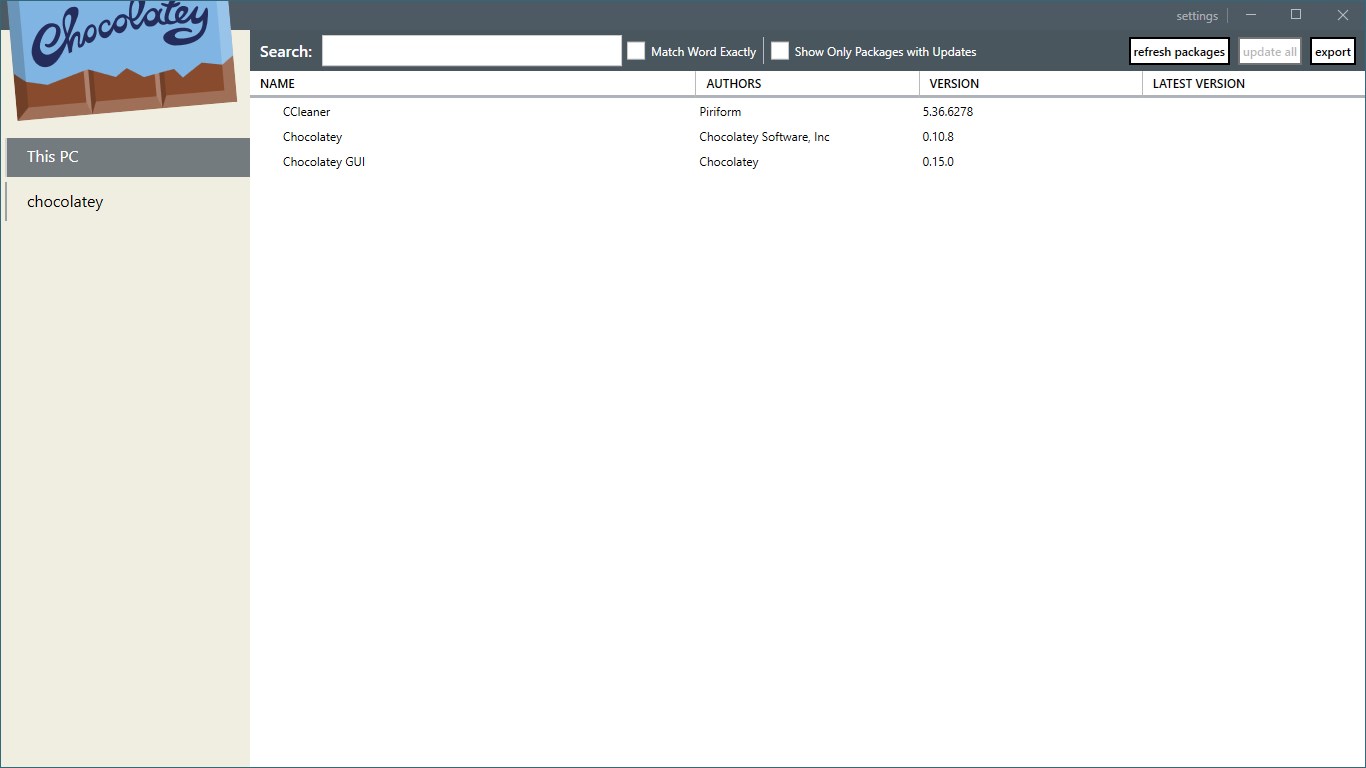Click author Chocolatey Software, Inc
This screenshot has width=1366, height=768.
click(764, 137)
